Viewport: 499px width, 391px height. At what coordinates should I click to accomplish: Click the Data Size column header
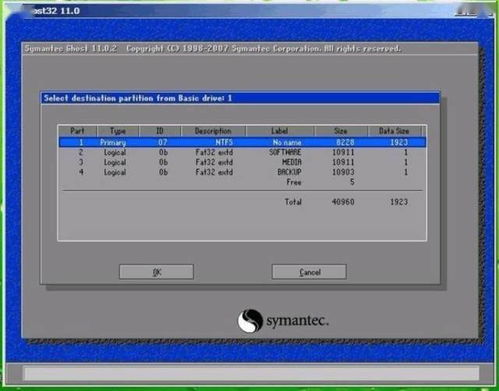[x=394, y=131]
